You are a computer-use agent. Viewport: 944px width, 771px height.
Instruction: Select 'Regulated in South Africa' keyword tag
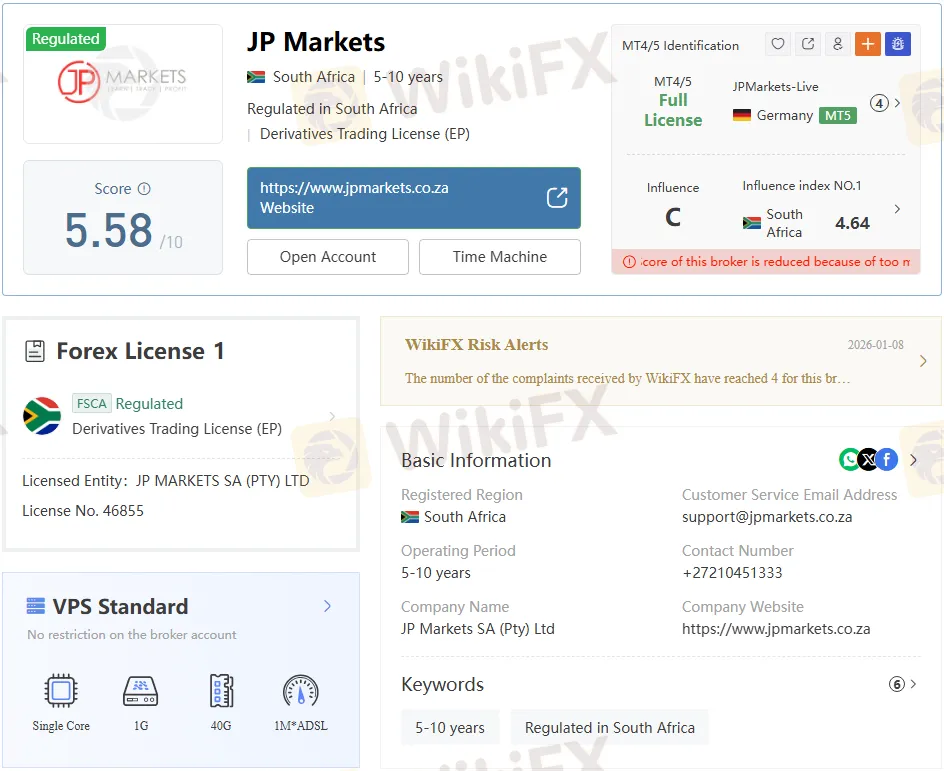609,728
